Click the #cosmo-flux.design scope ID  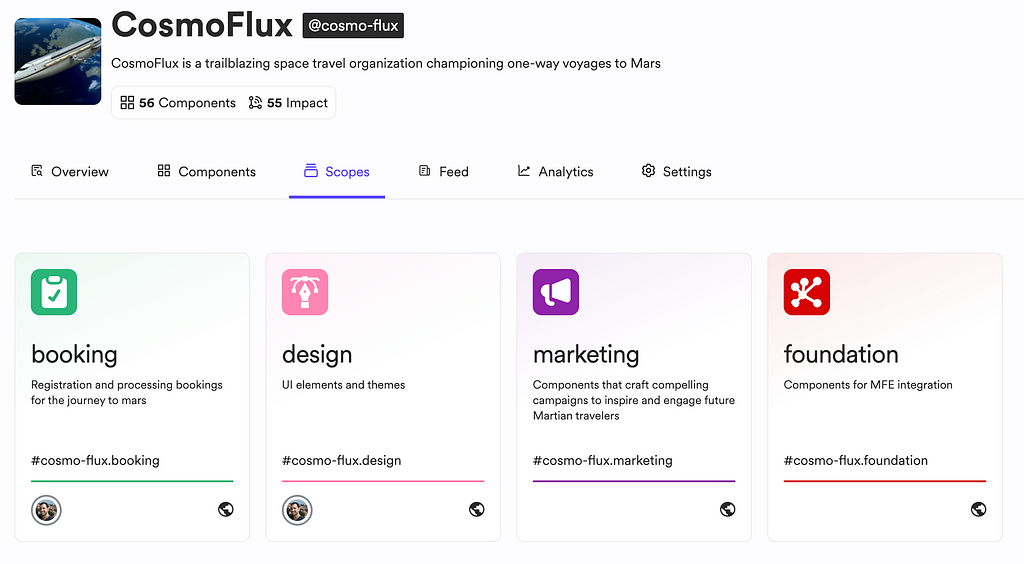[x=342, y=460]
